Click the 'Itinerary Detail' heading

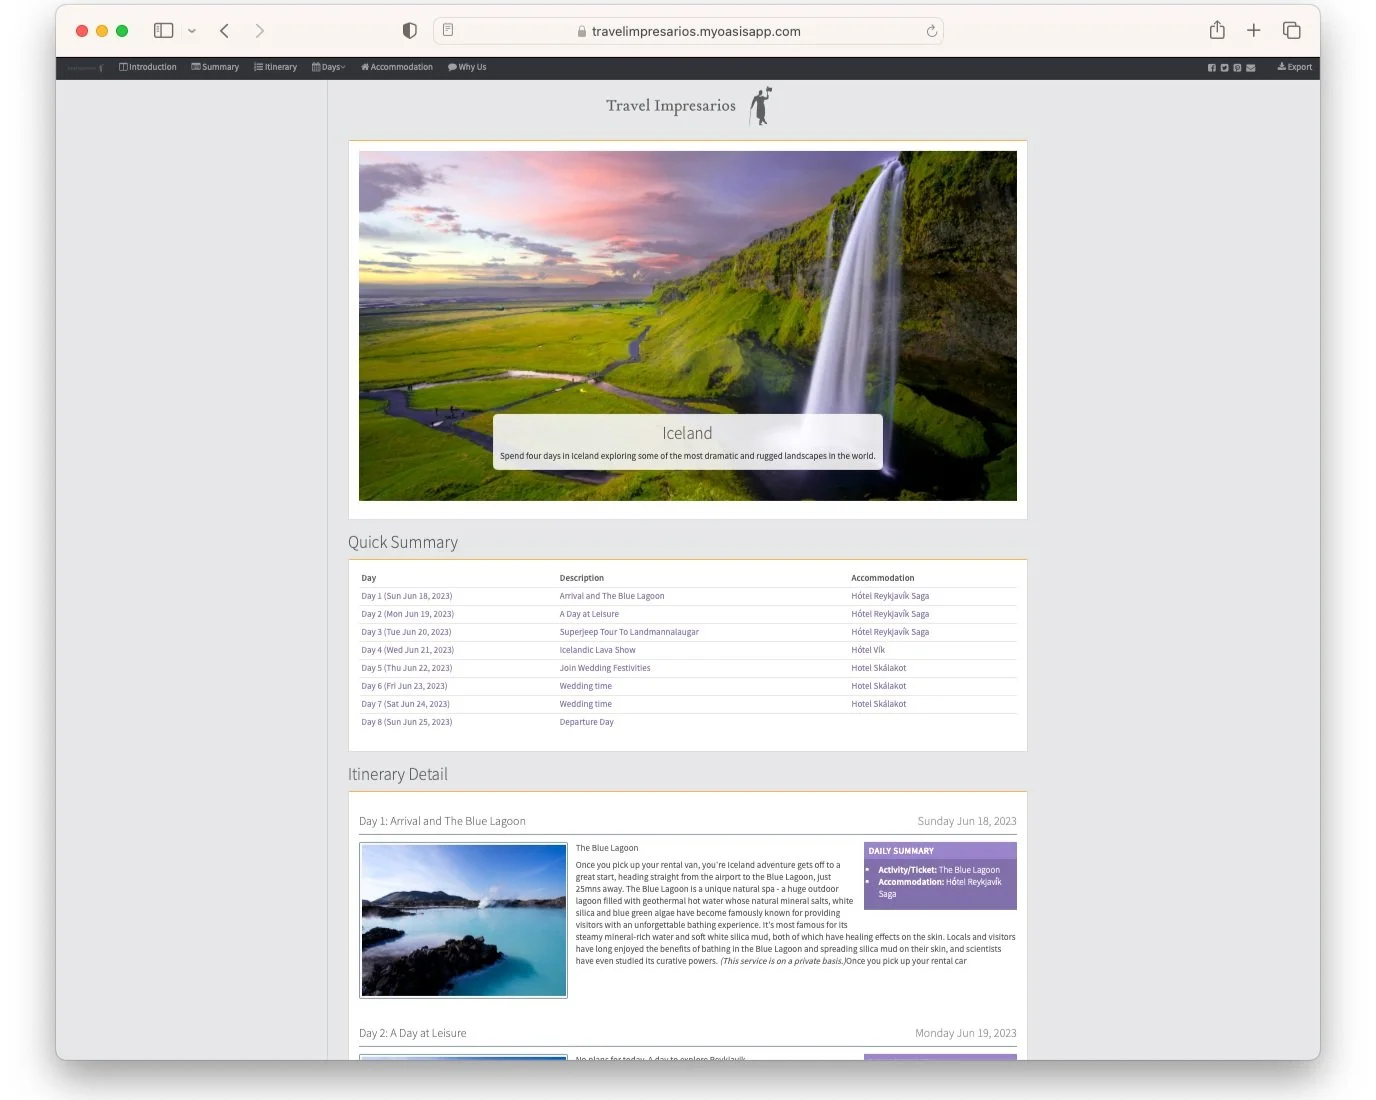click(398, 774)
